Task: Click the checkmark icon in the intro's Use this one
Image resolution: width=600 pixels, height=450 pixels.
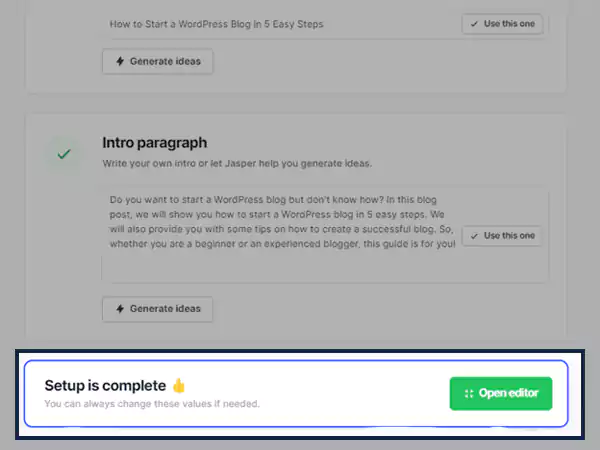Action: pyautogui.click(x=474, y=236)
